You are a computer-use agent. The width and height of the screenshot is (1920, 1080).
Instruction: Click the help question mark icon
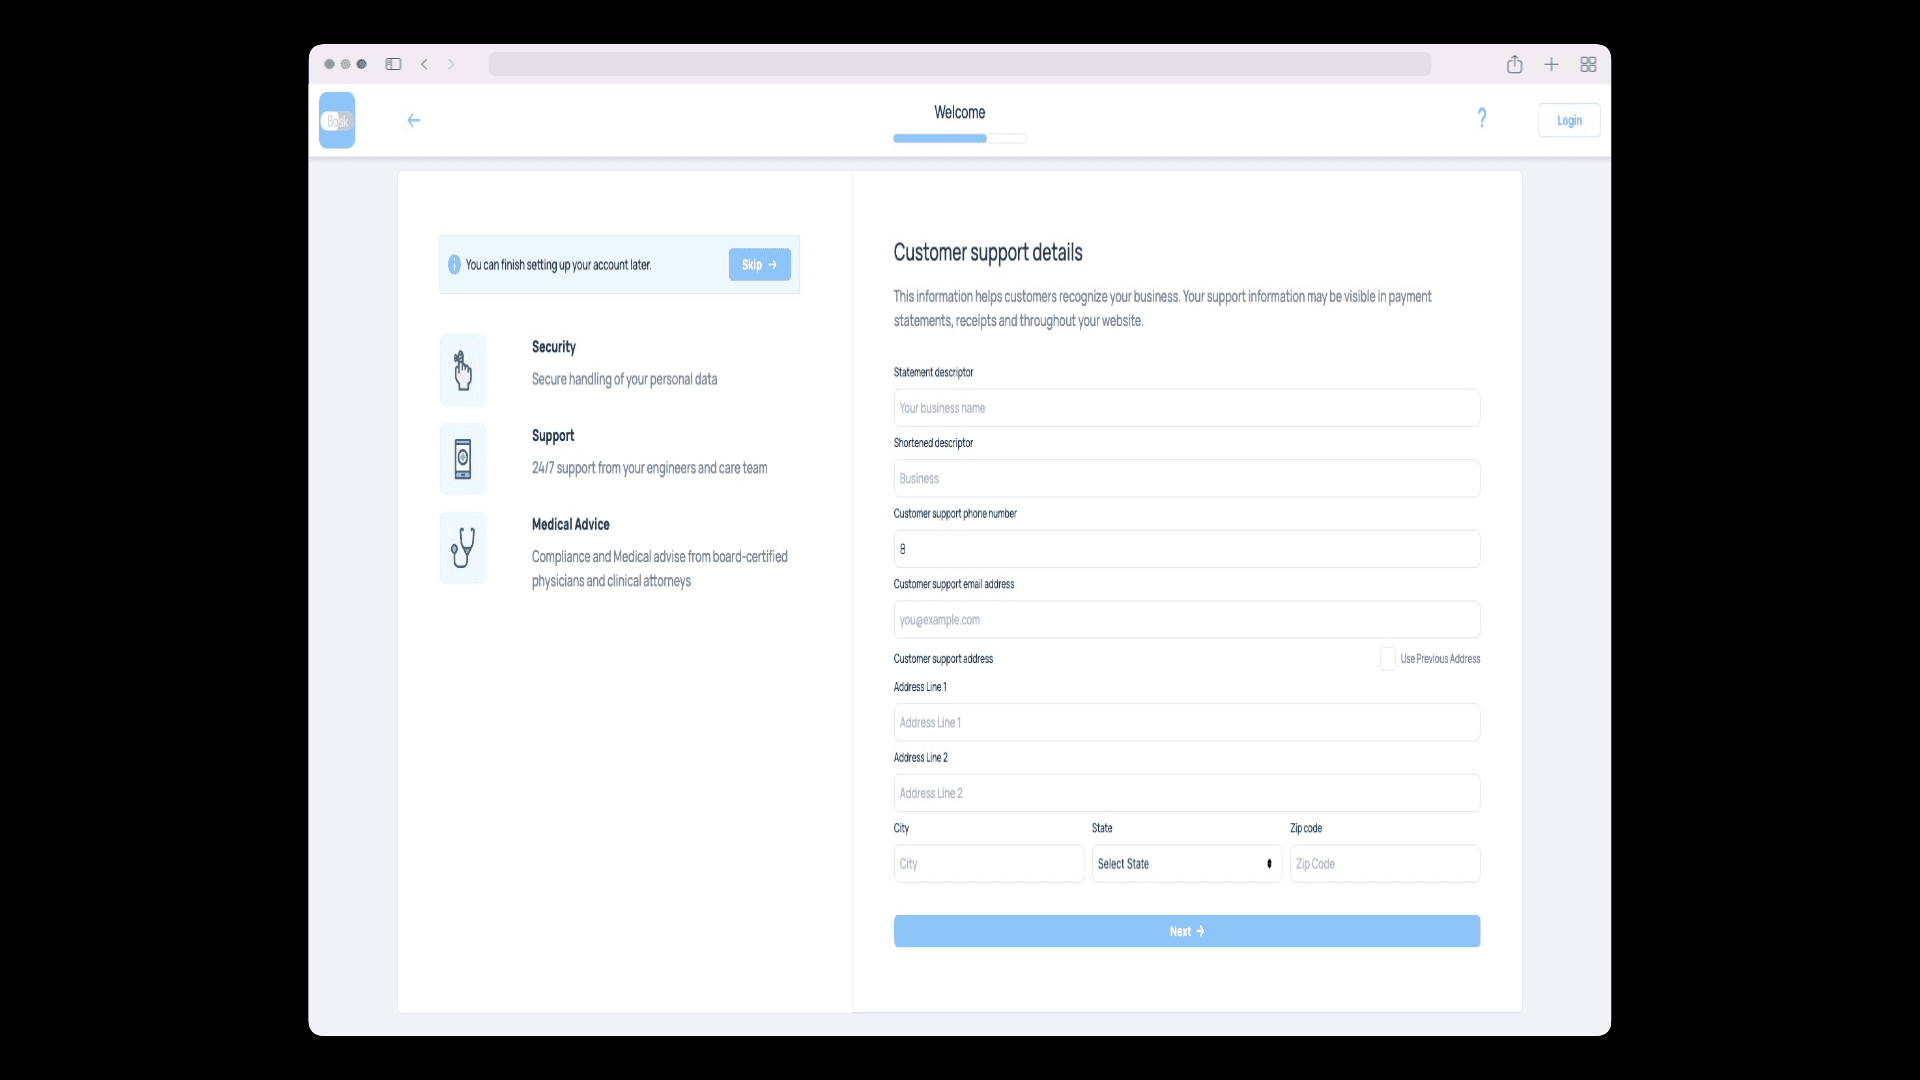coord(1481,119)
